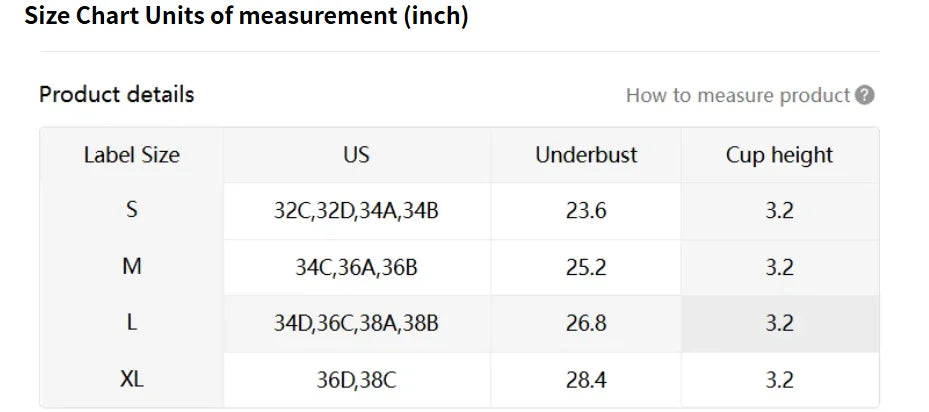Select the M label size cell

coord(132,267)
